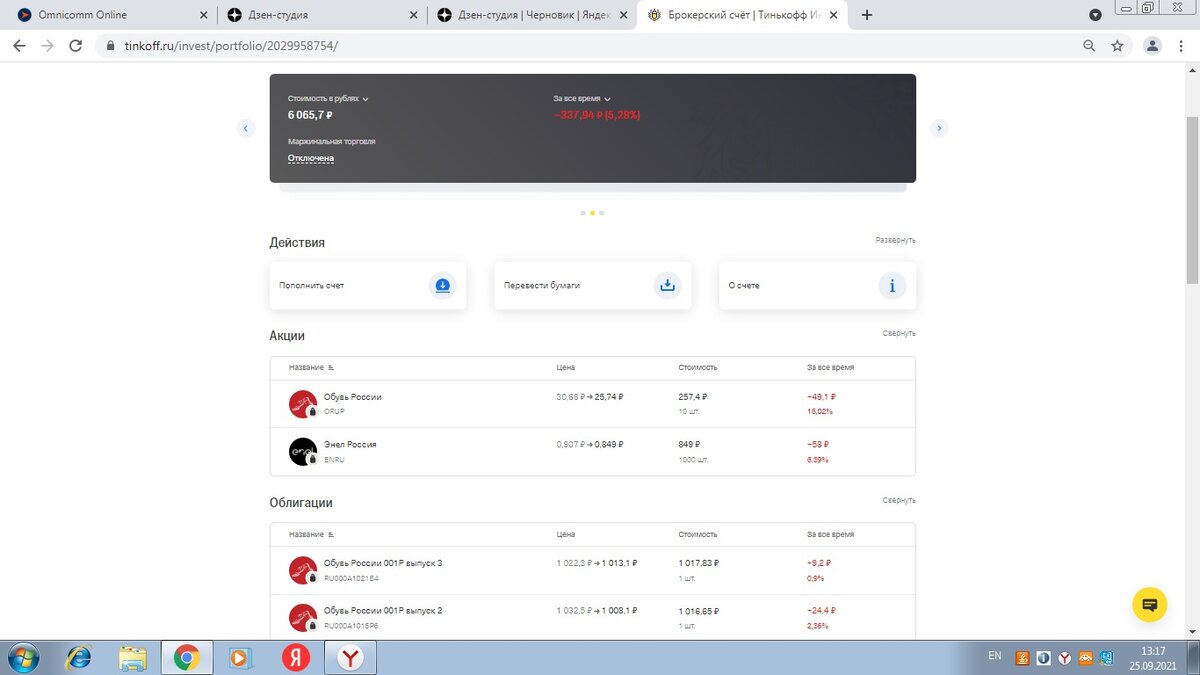Click portfolio value 6 065,7 ₽
Screen dimensions: 1200x675
click(310, 115)
